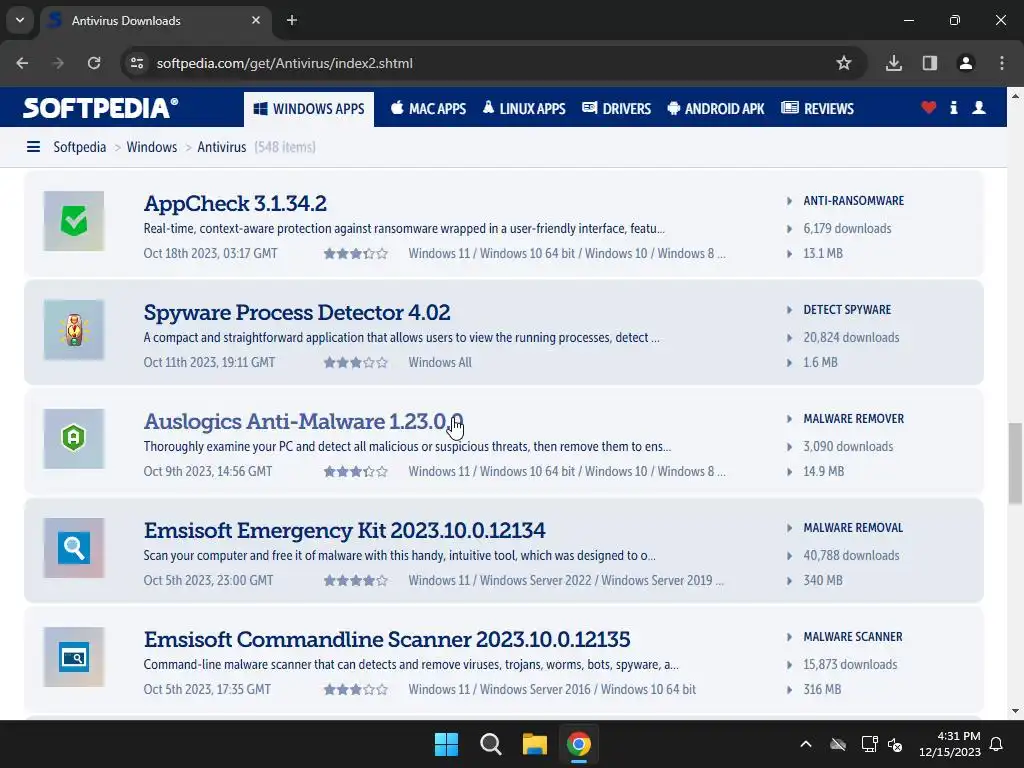
Task: Open Chrome three-dot menu
Action: [1002, 63]
